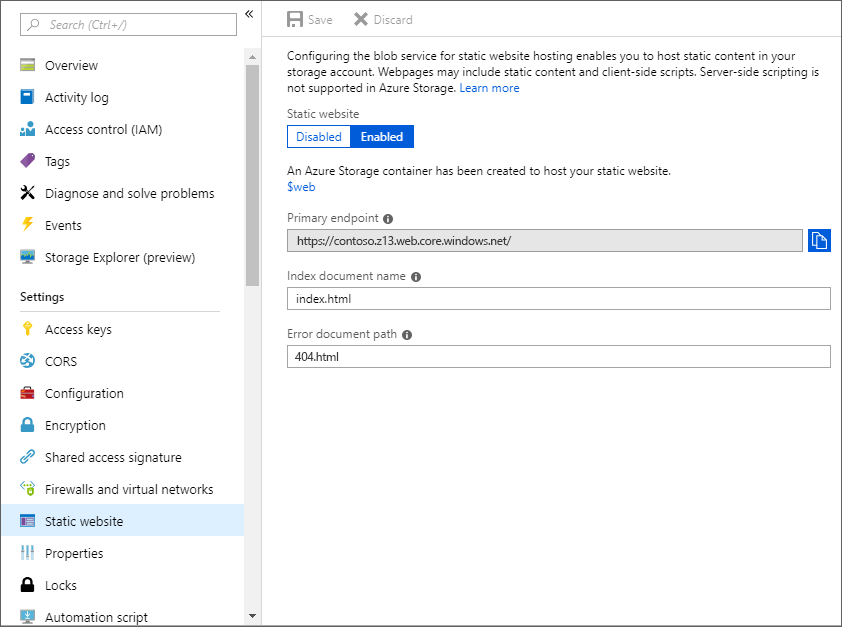Viewport: 842px width, 627px height.
Task: Click the red Configuration toolbox icon
Action: [x=27, y=393]
